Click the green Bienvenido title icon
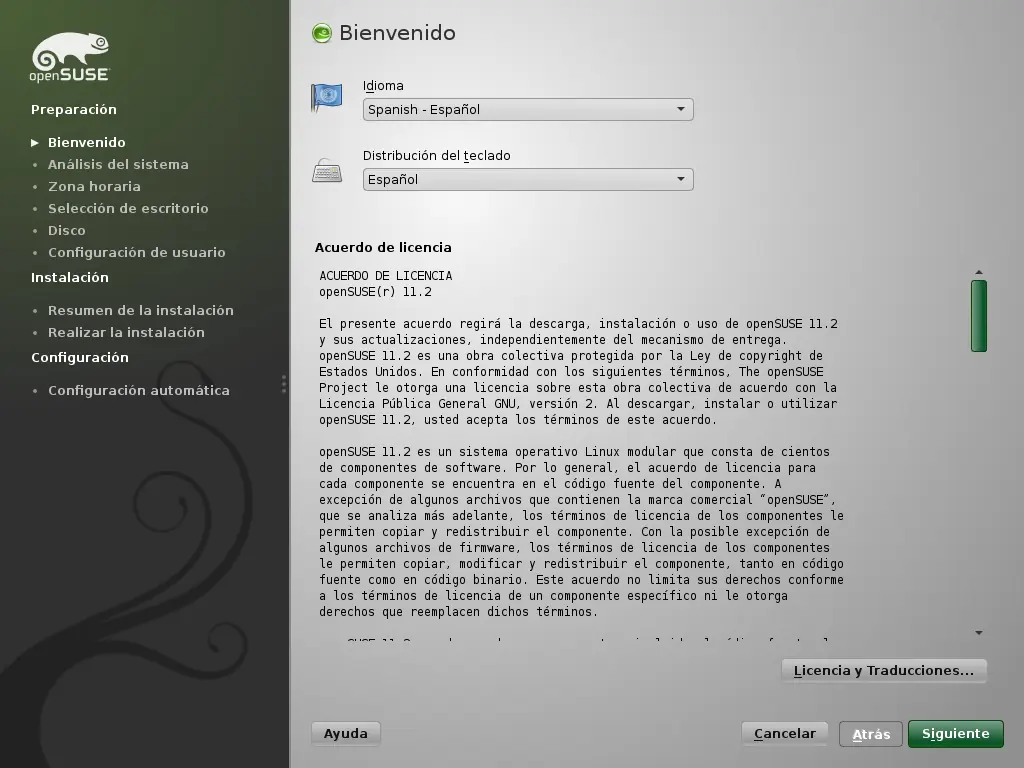This screenshot has height=768, width=1024. 322,33
